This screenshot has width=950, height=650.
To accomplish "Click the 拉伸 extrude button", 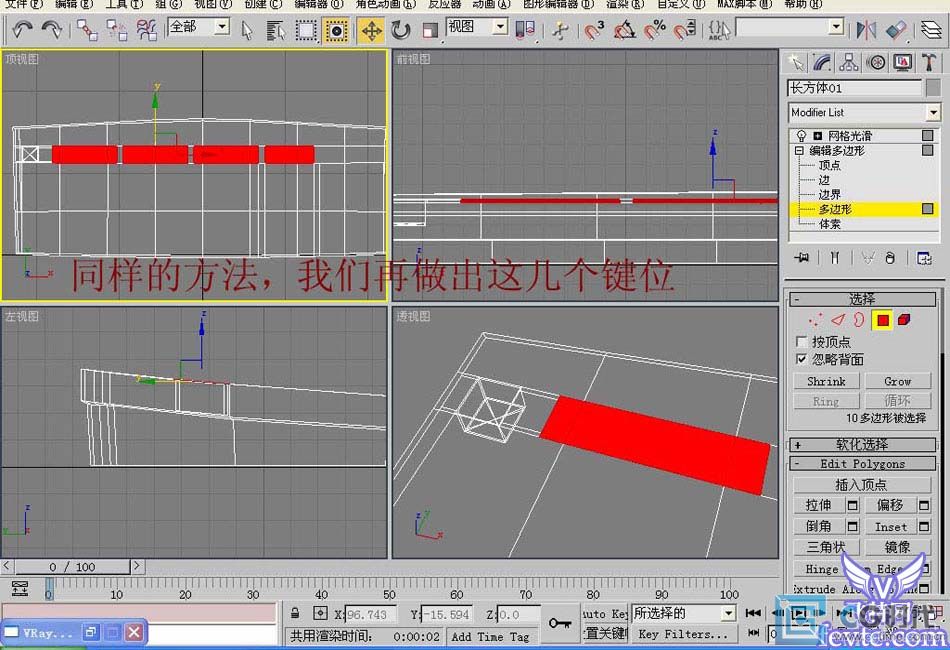I will (x=819, y=505).
